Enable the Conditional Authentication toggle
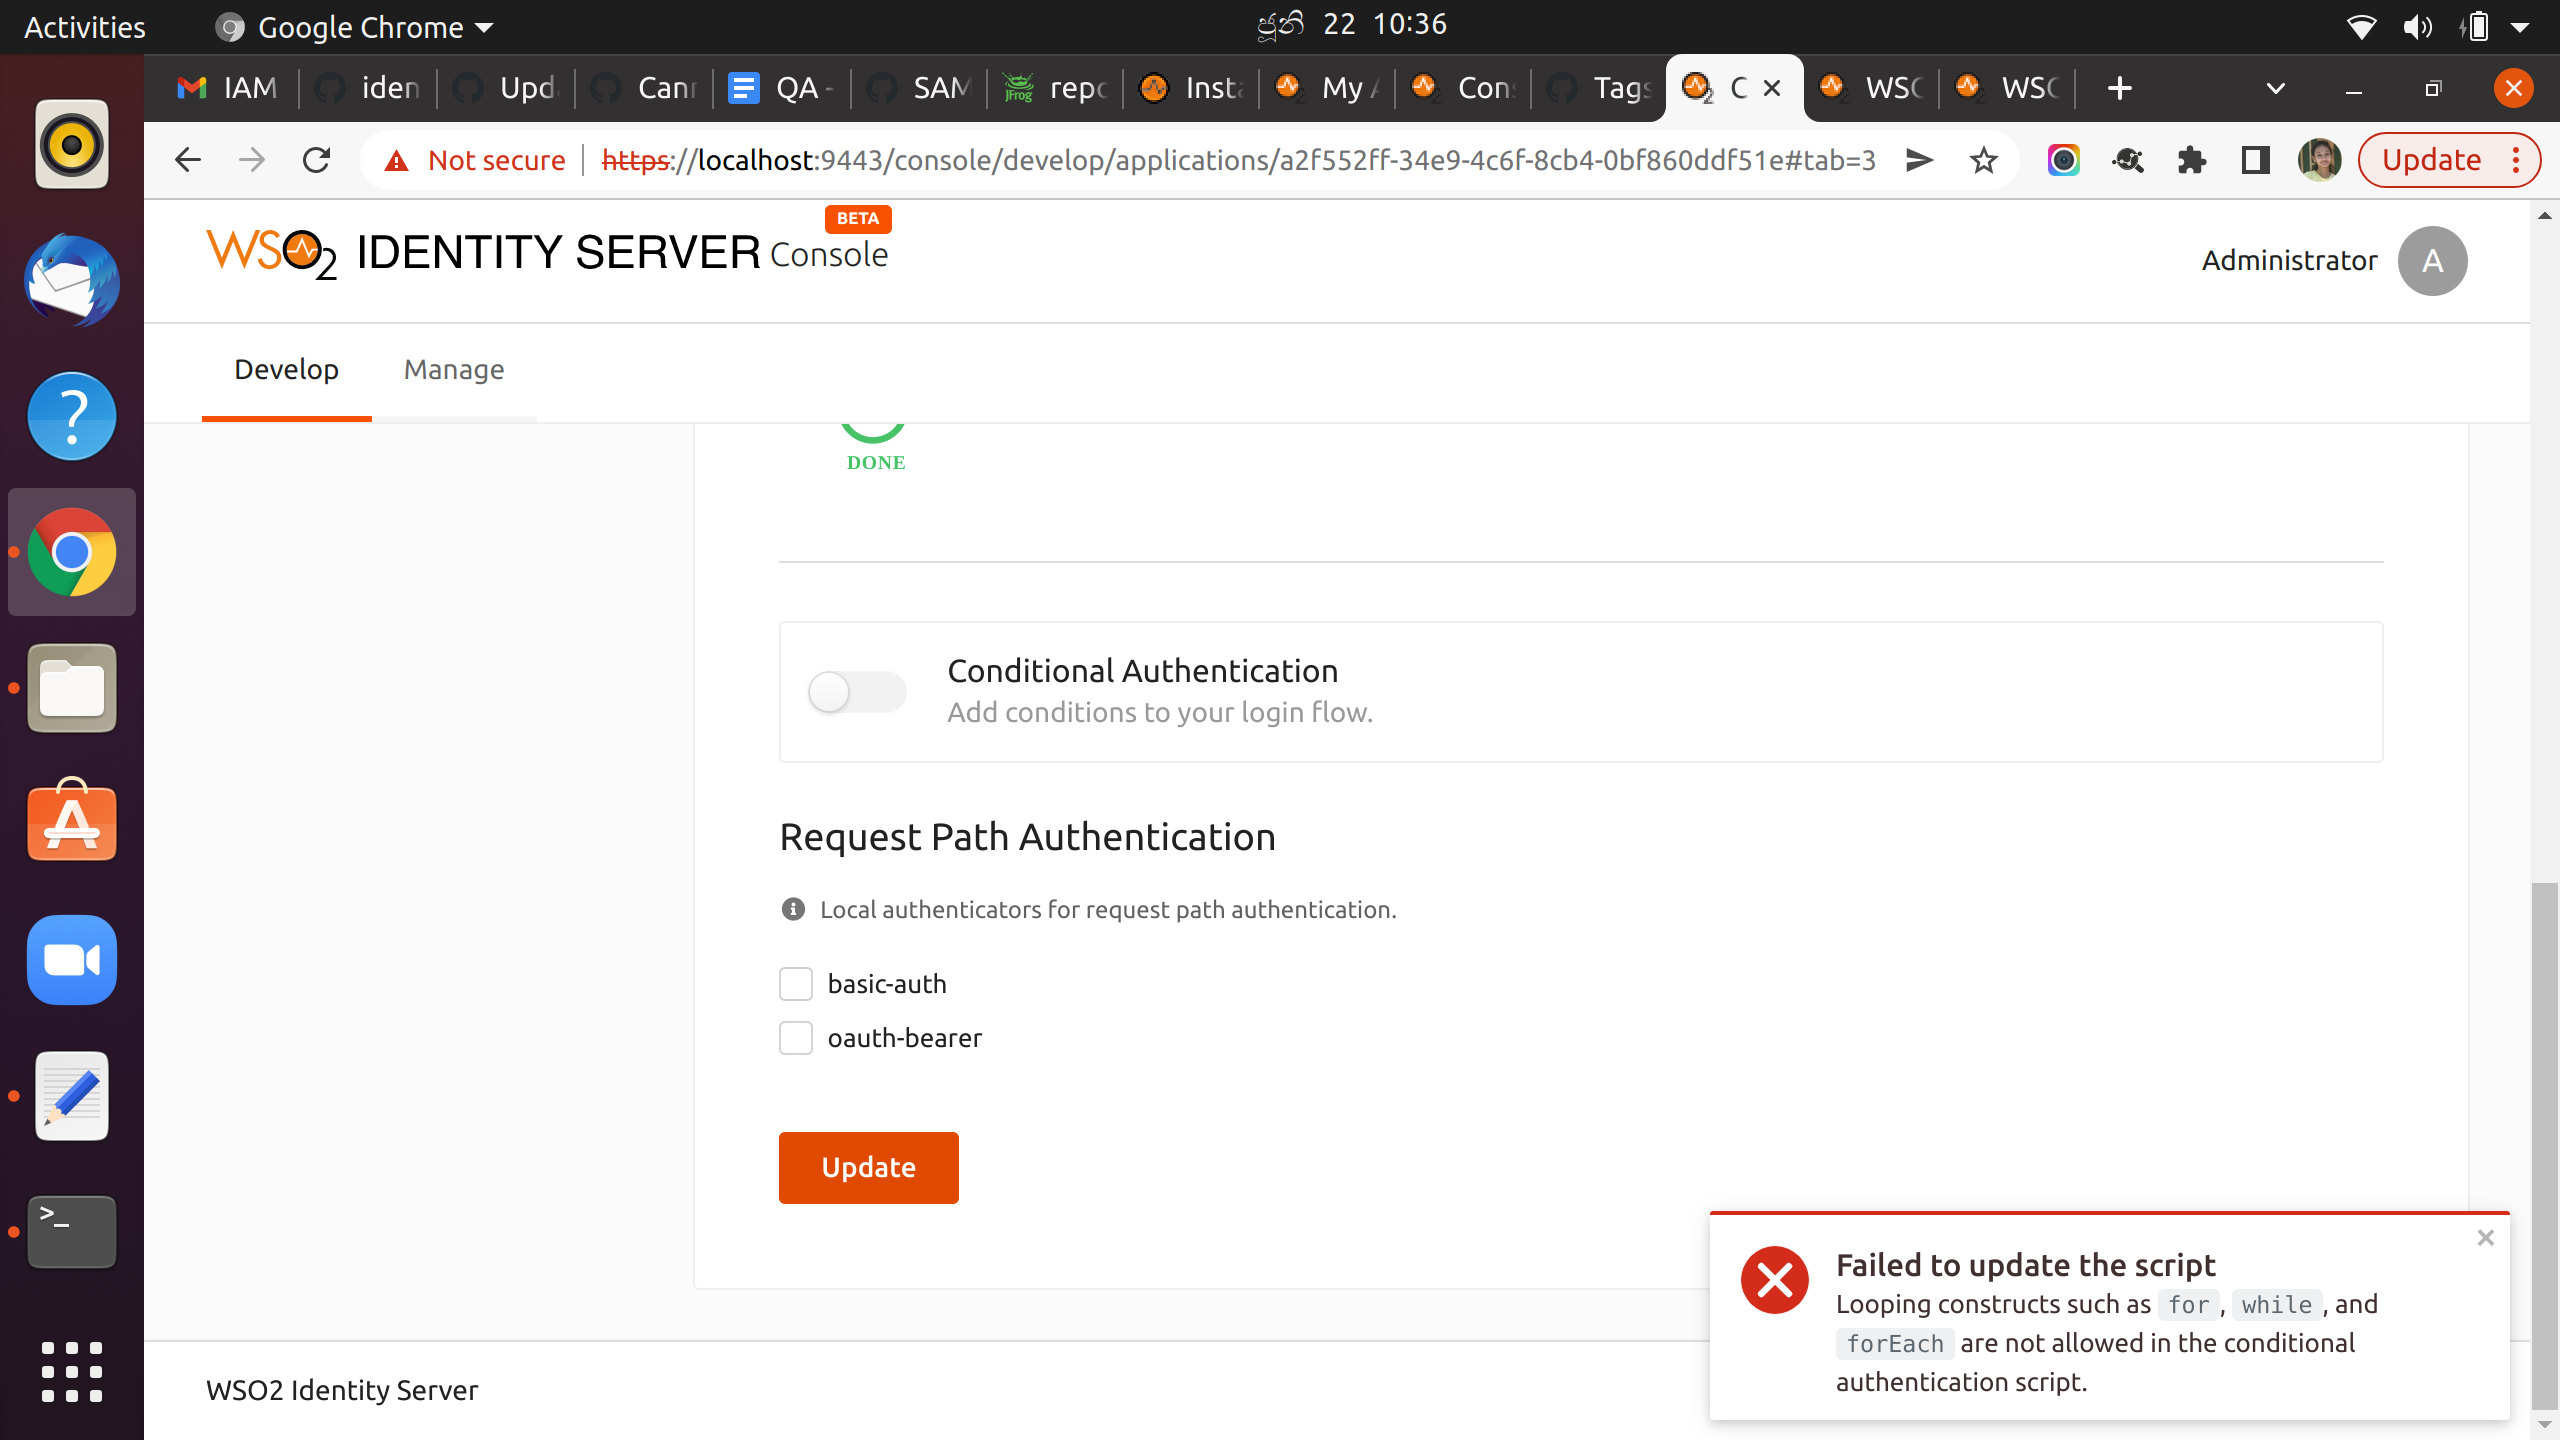Viewport: 2560px width, 1440px height. click(857, 692)
